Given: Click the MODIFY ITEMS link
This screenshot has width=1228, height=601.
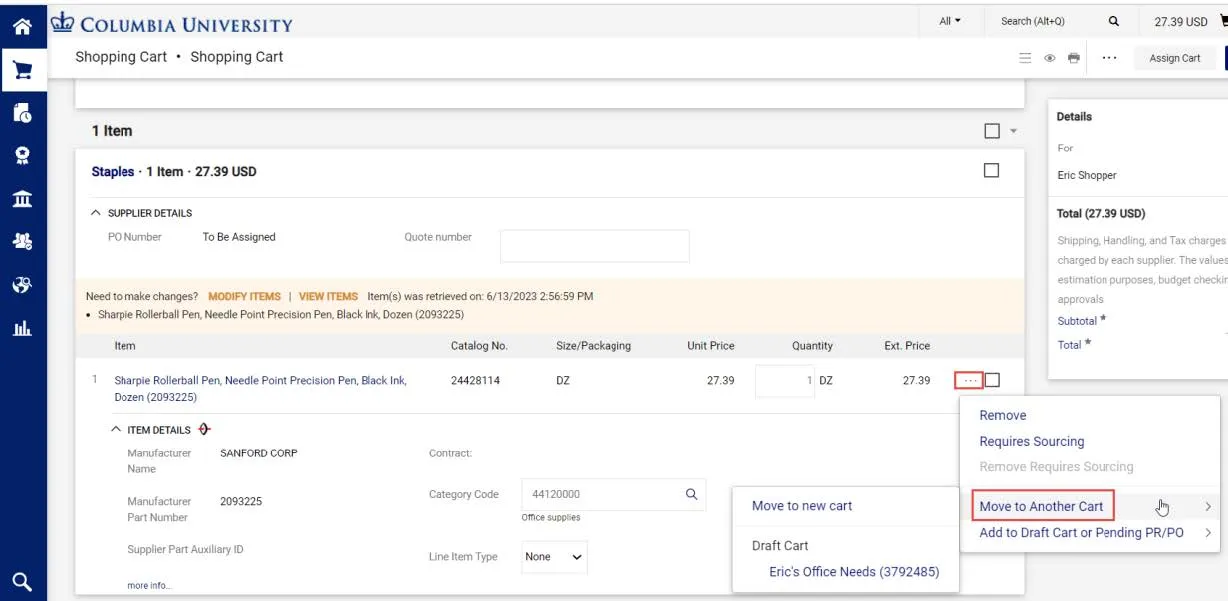Looking at the screenshot, I should click(244, 296).
